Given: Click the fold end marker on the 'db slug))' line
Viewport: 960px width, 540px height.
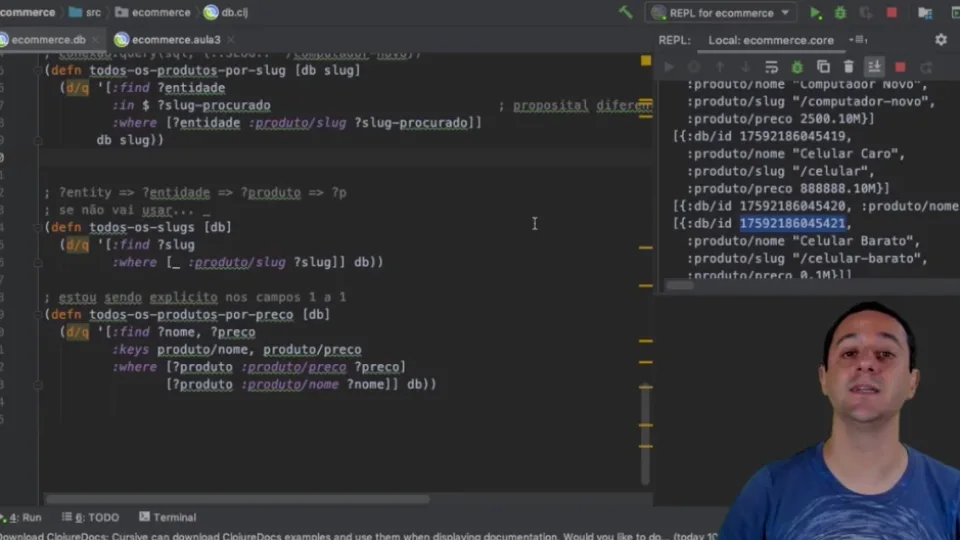Looking at the screenshot, I should tap(38, 140).
